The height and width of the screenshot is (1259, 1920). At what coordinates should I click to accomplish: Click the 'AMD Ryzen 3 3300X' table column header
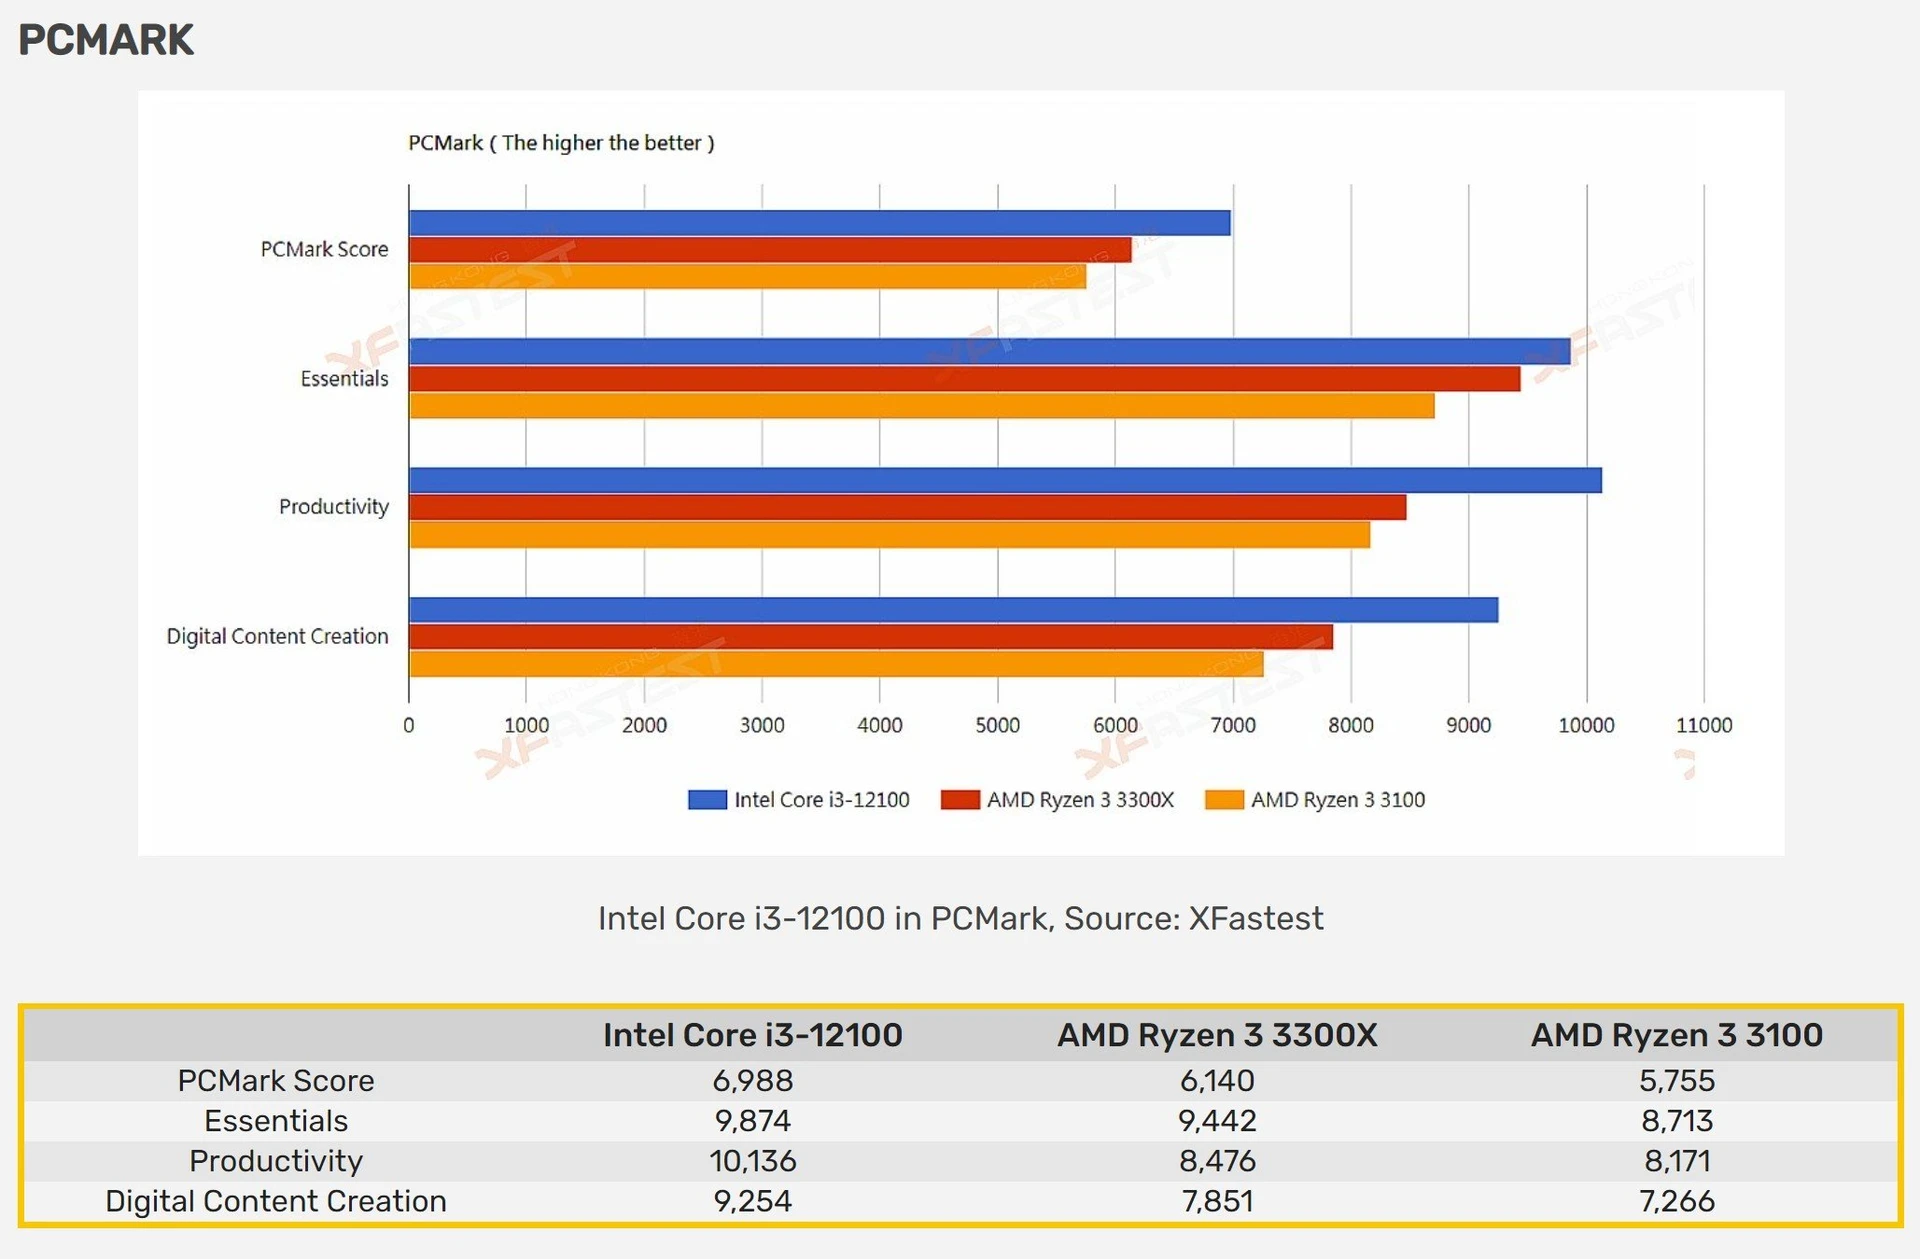[x=1217, y=1035]
